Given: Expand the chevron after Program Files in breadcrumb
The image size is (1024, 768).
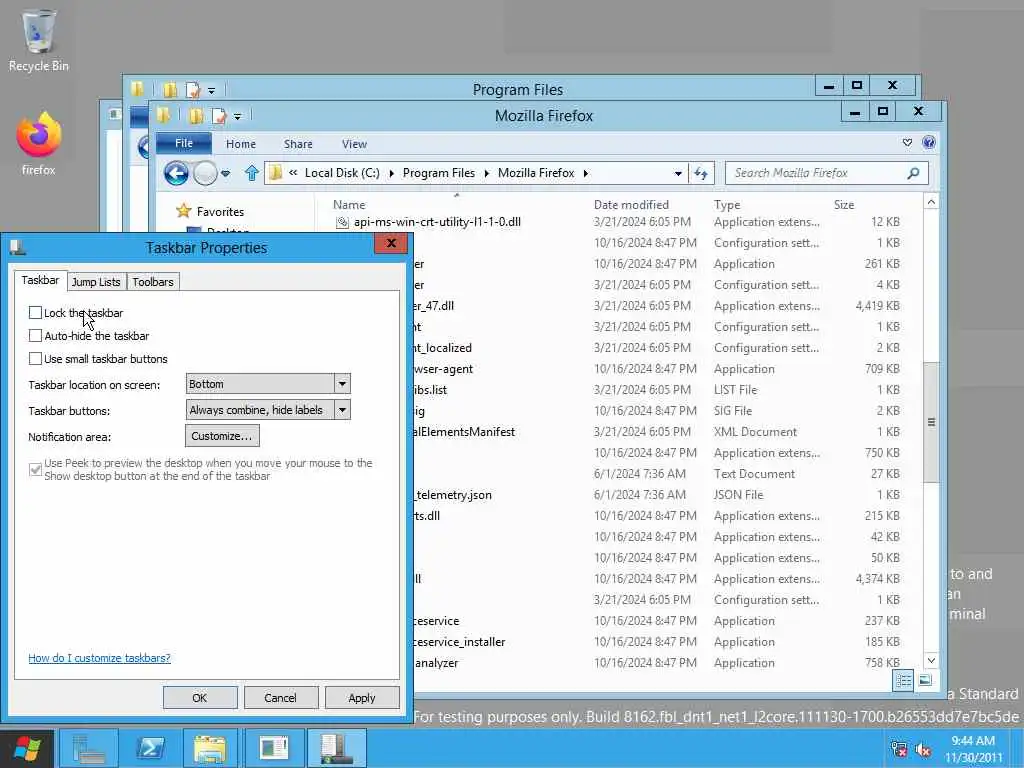Looking at the screenshot, I should [487, 173].
